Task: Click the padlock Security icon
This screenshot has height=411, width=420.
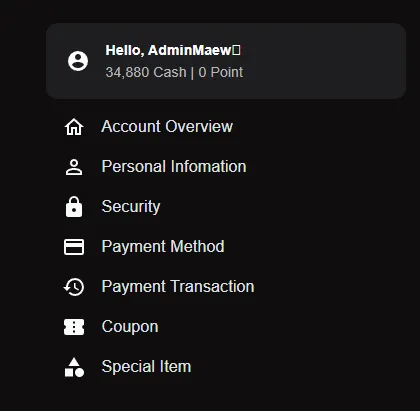Action: coord(74,207)
